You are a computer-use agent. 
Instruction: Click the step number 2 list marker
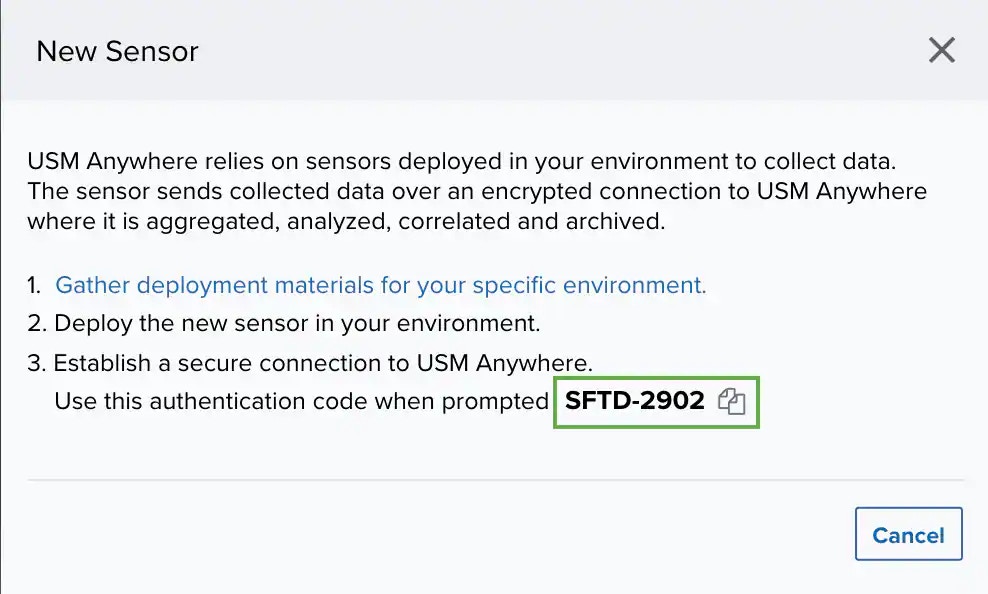click(x=35, y=324)
